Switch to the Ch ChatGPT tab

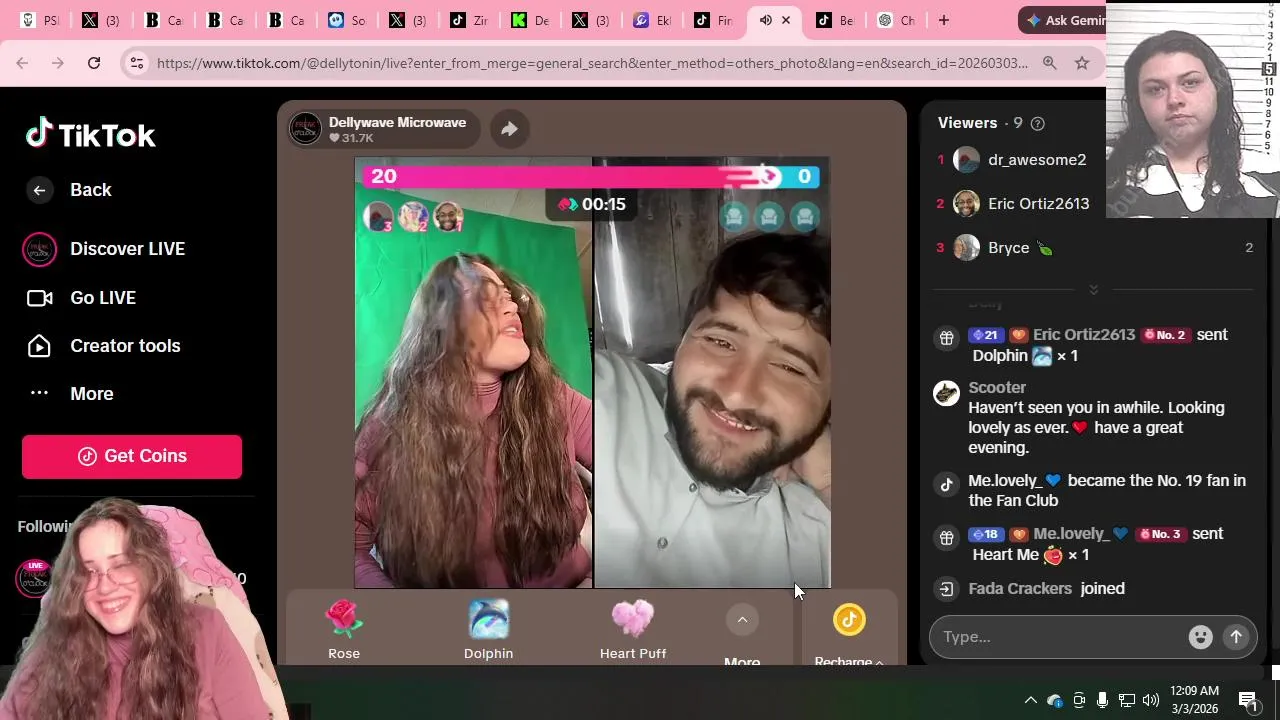tap(895, 20)
